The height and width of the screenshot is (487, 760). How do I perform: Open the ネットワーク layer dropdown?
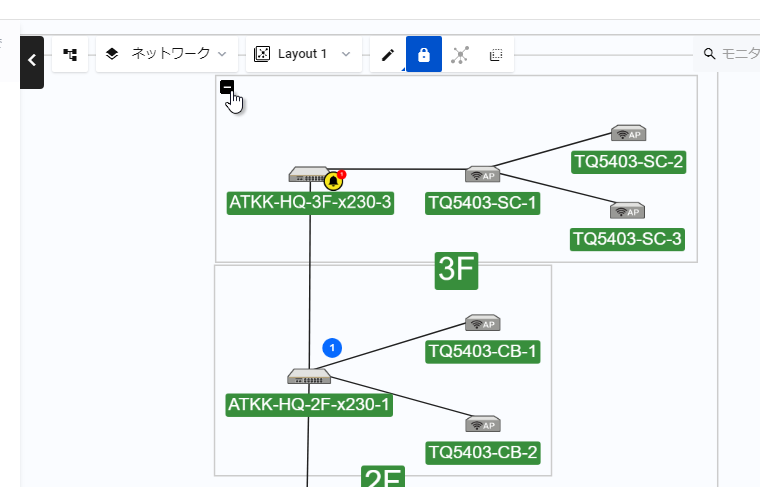(167, 54)
